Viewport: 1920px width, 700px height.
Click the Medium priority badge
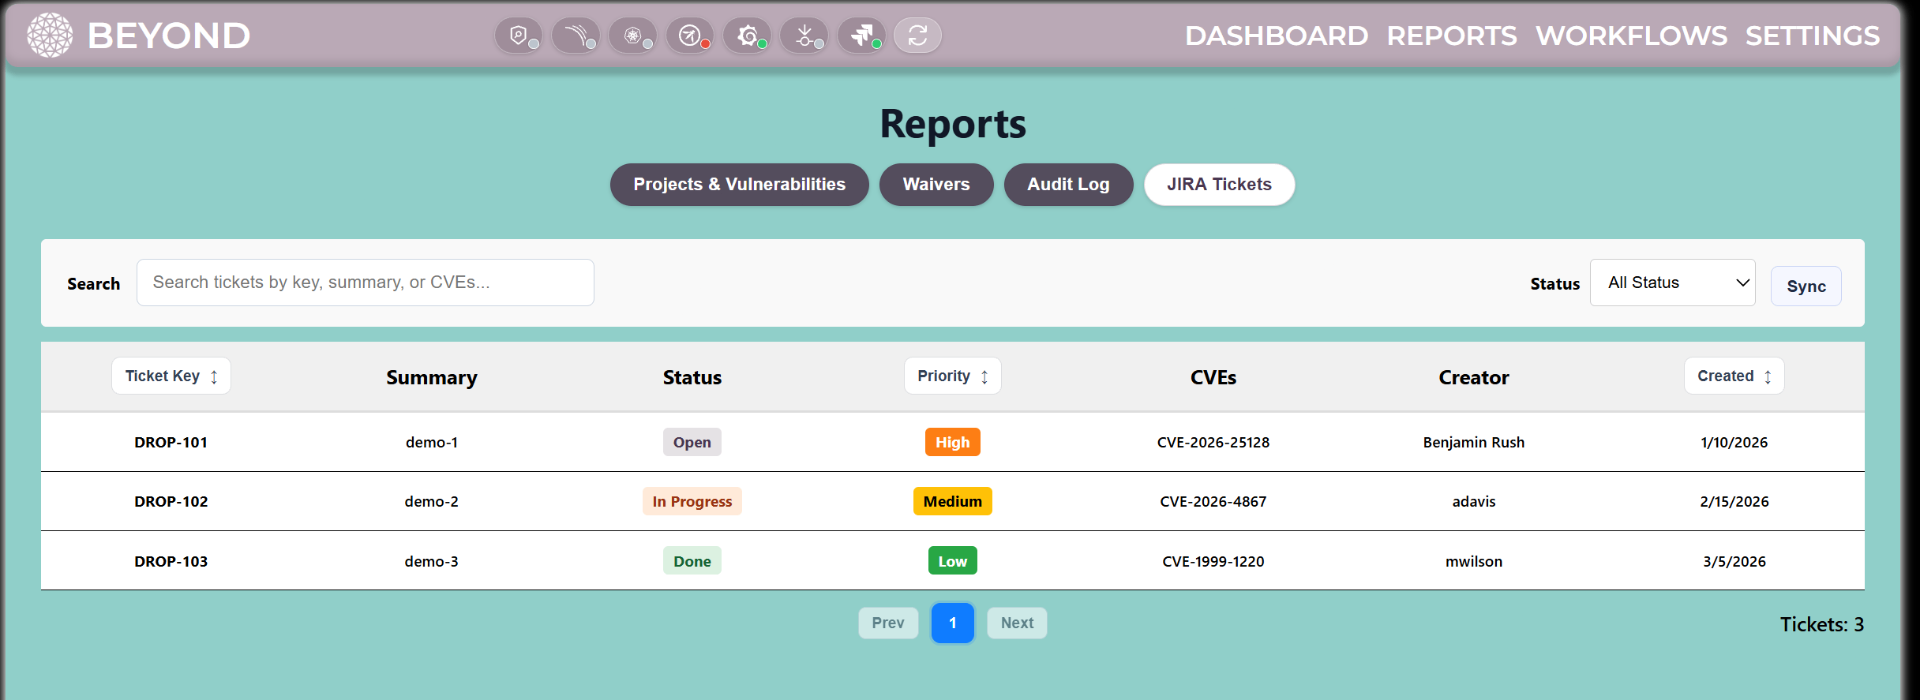click(x=952, y=501)
